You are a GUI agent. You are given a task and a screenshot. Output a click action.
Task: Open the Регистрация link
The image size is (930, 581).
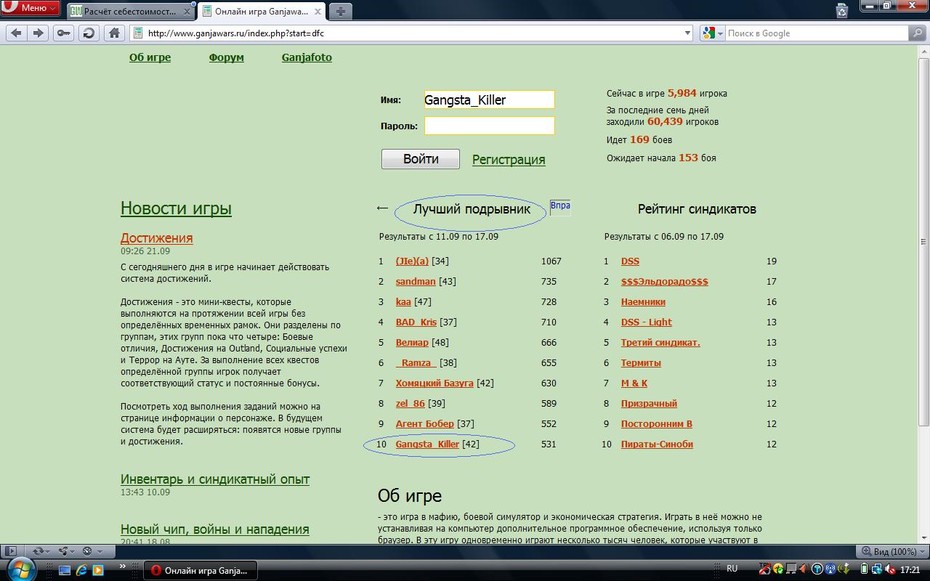pos(508,159)
